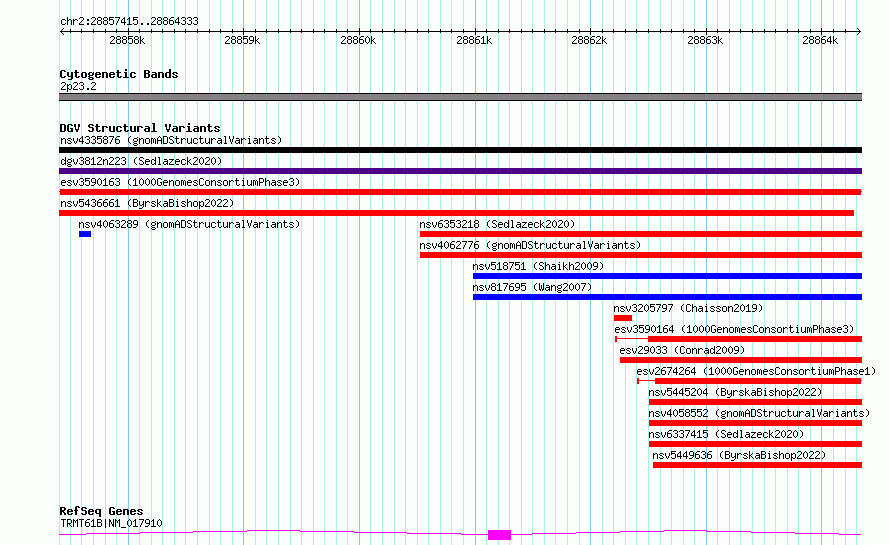Screen dimensions: 890x545
Task: Open nsv5445204 (ByrskaBishop2022) label
Action: pyautogui.click(x=735, y=392)
